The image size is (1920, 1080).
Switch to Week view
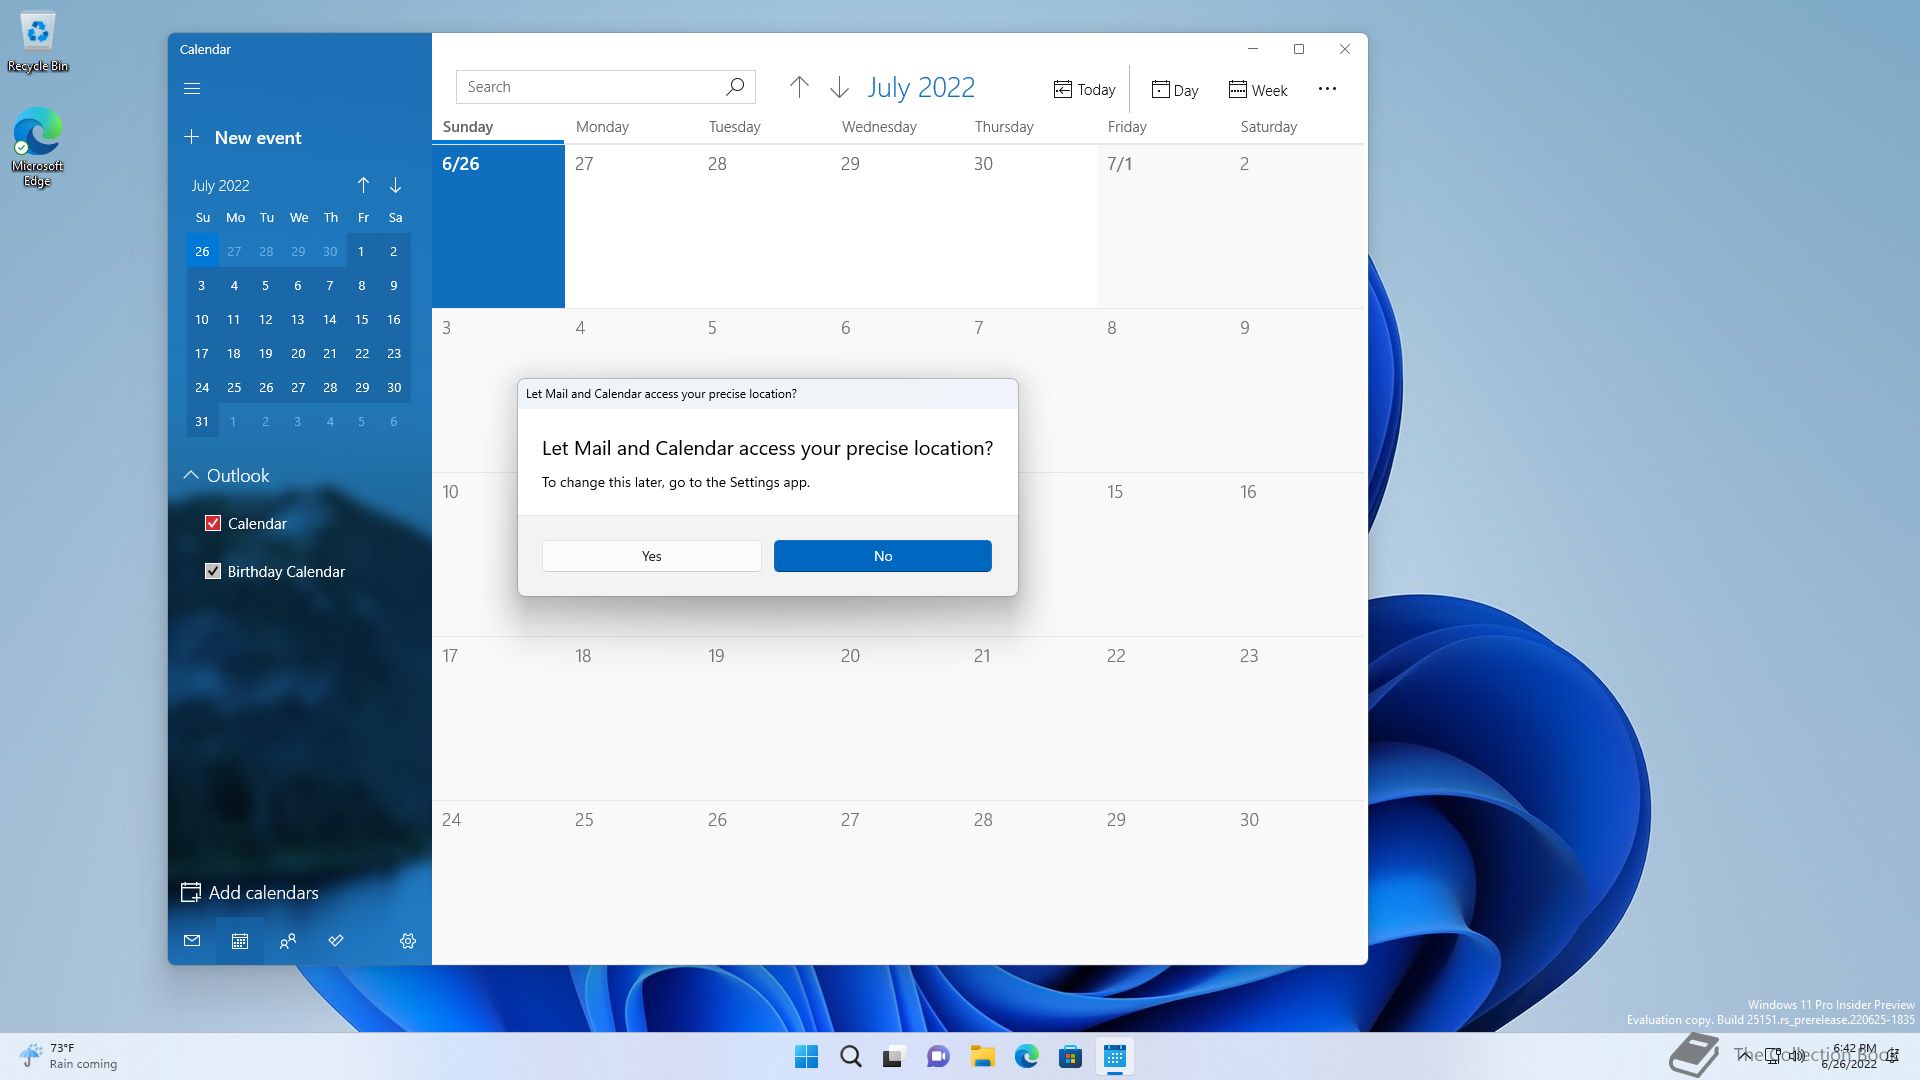pyautogui.click(x=1258, y=90)
